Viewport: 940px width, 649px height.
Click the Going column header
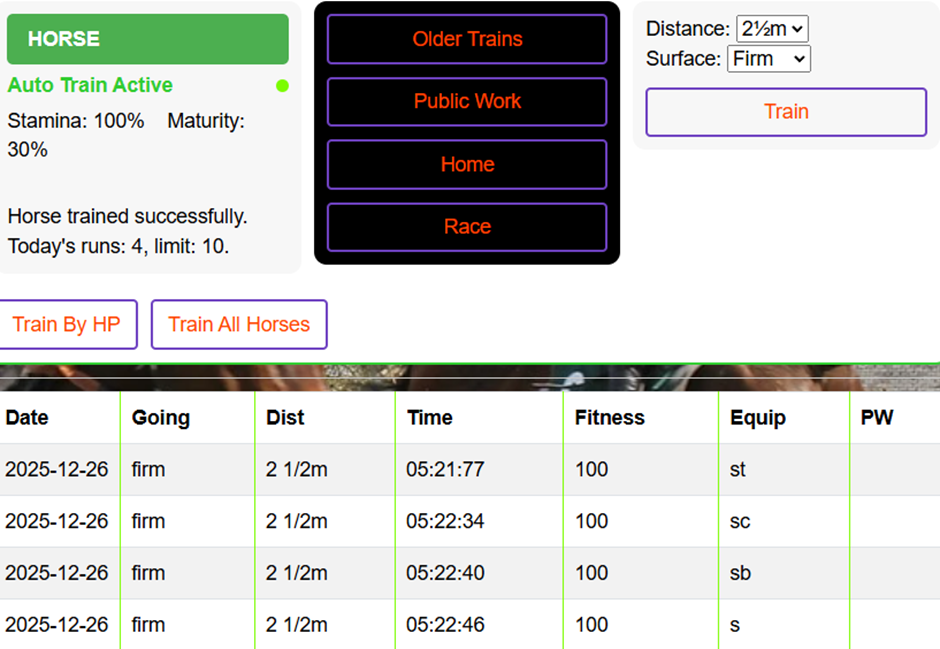click(x=161, y=418)
